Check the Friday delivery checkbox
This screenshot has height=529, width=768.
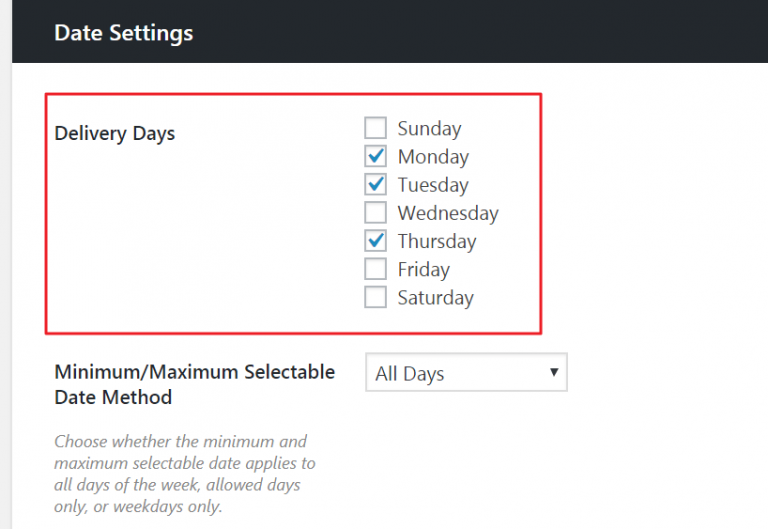click(x=375, y=269)
